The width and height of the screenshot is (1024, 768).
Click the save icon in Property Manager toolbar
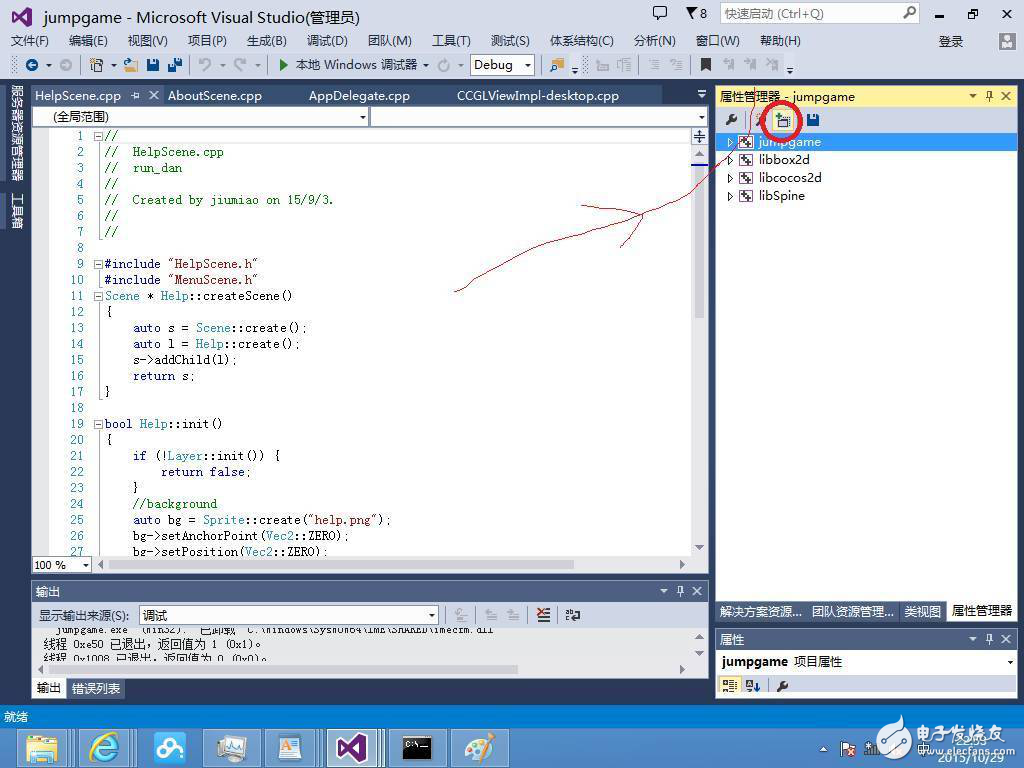pos(813,121)
